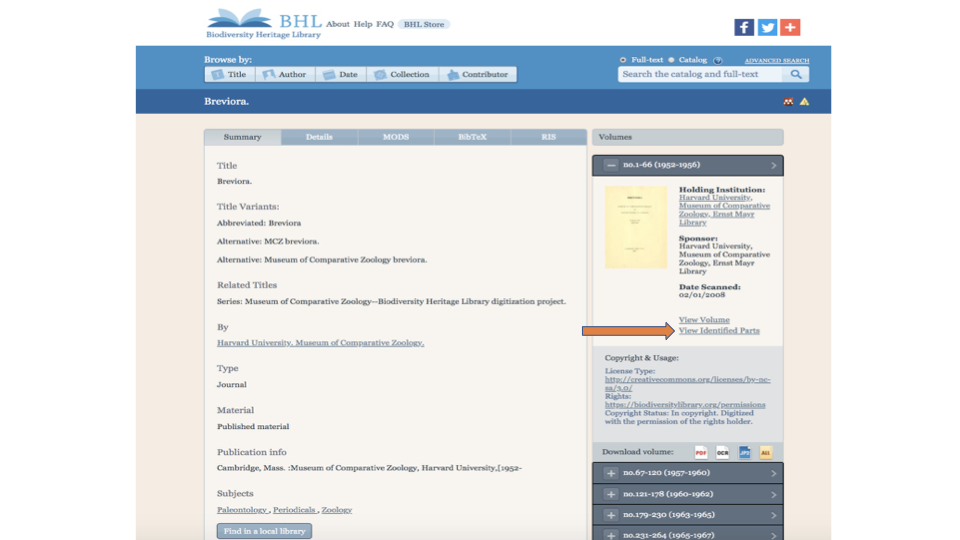Open the FAQ menu link
Screen dimensions: 960x540
[x=384, y=24]
